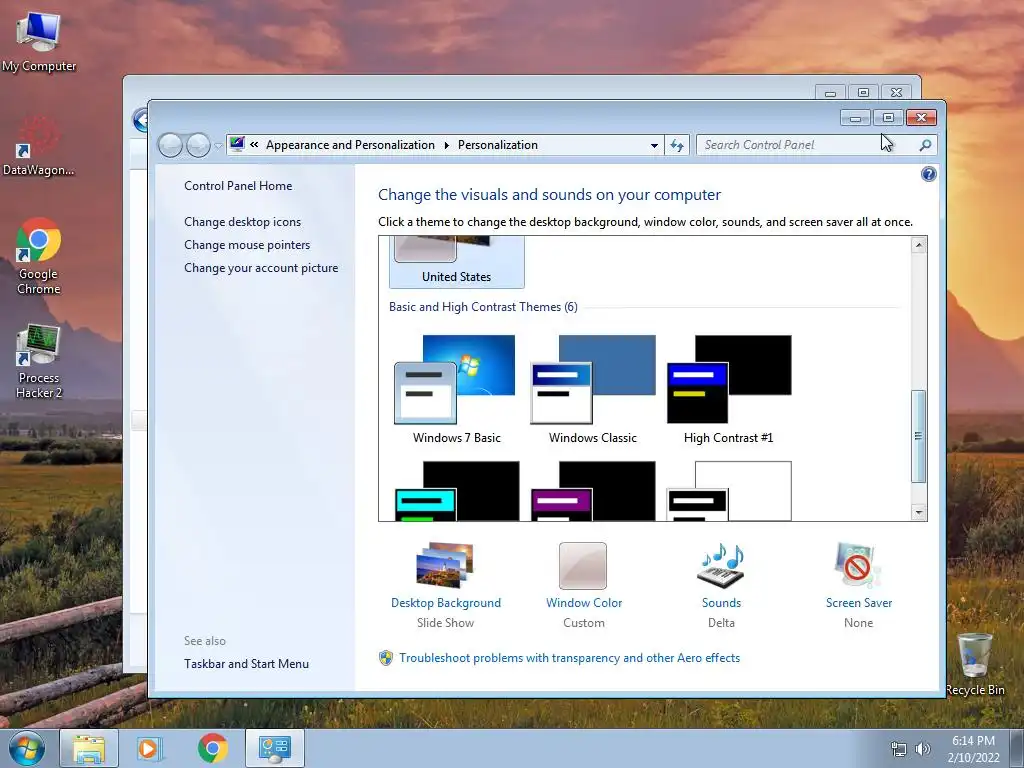Click the Appearance and Personalization breadcrumb
Screen dimensions: 1024x768
[350, 145]
